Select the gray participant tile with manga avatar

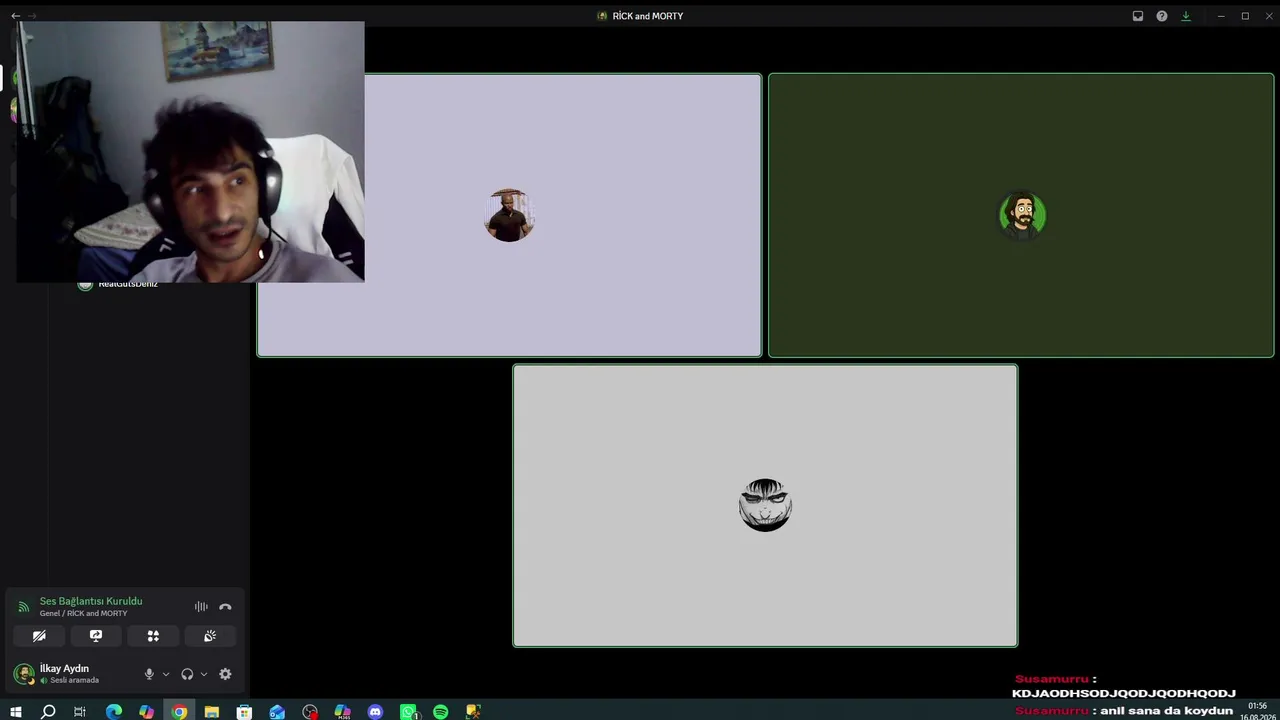point(765,505)
